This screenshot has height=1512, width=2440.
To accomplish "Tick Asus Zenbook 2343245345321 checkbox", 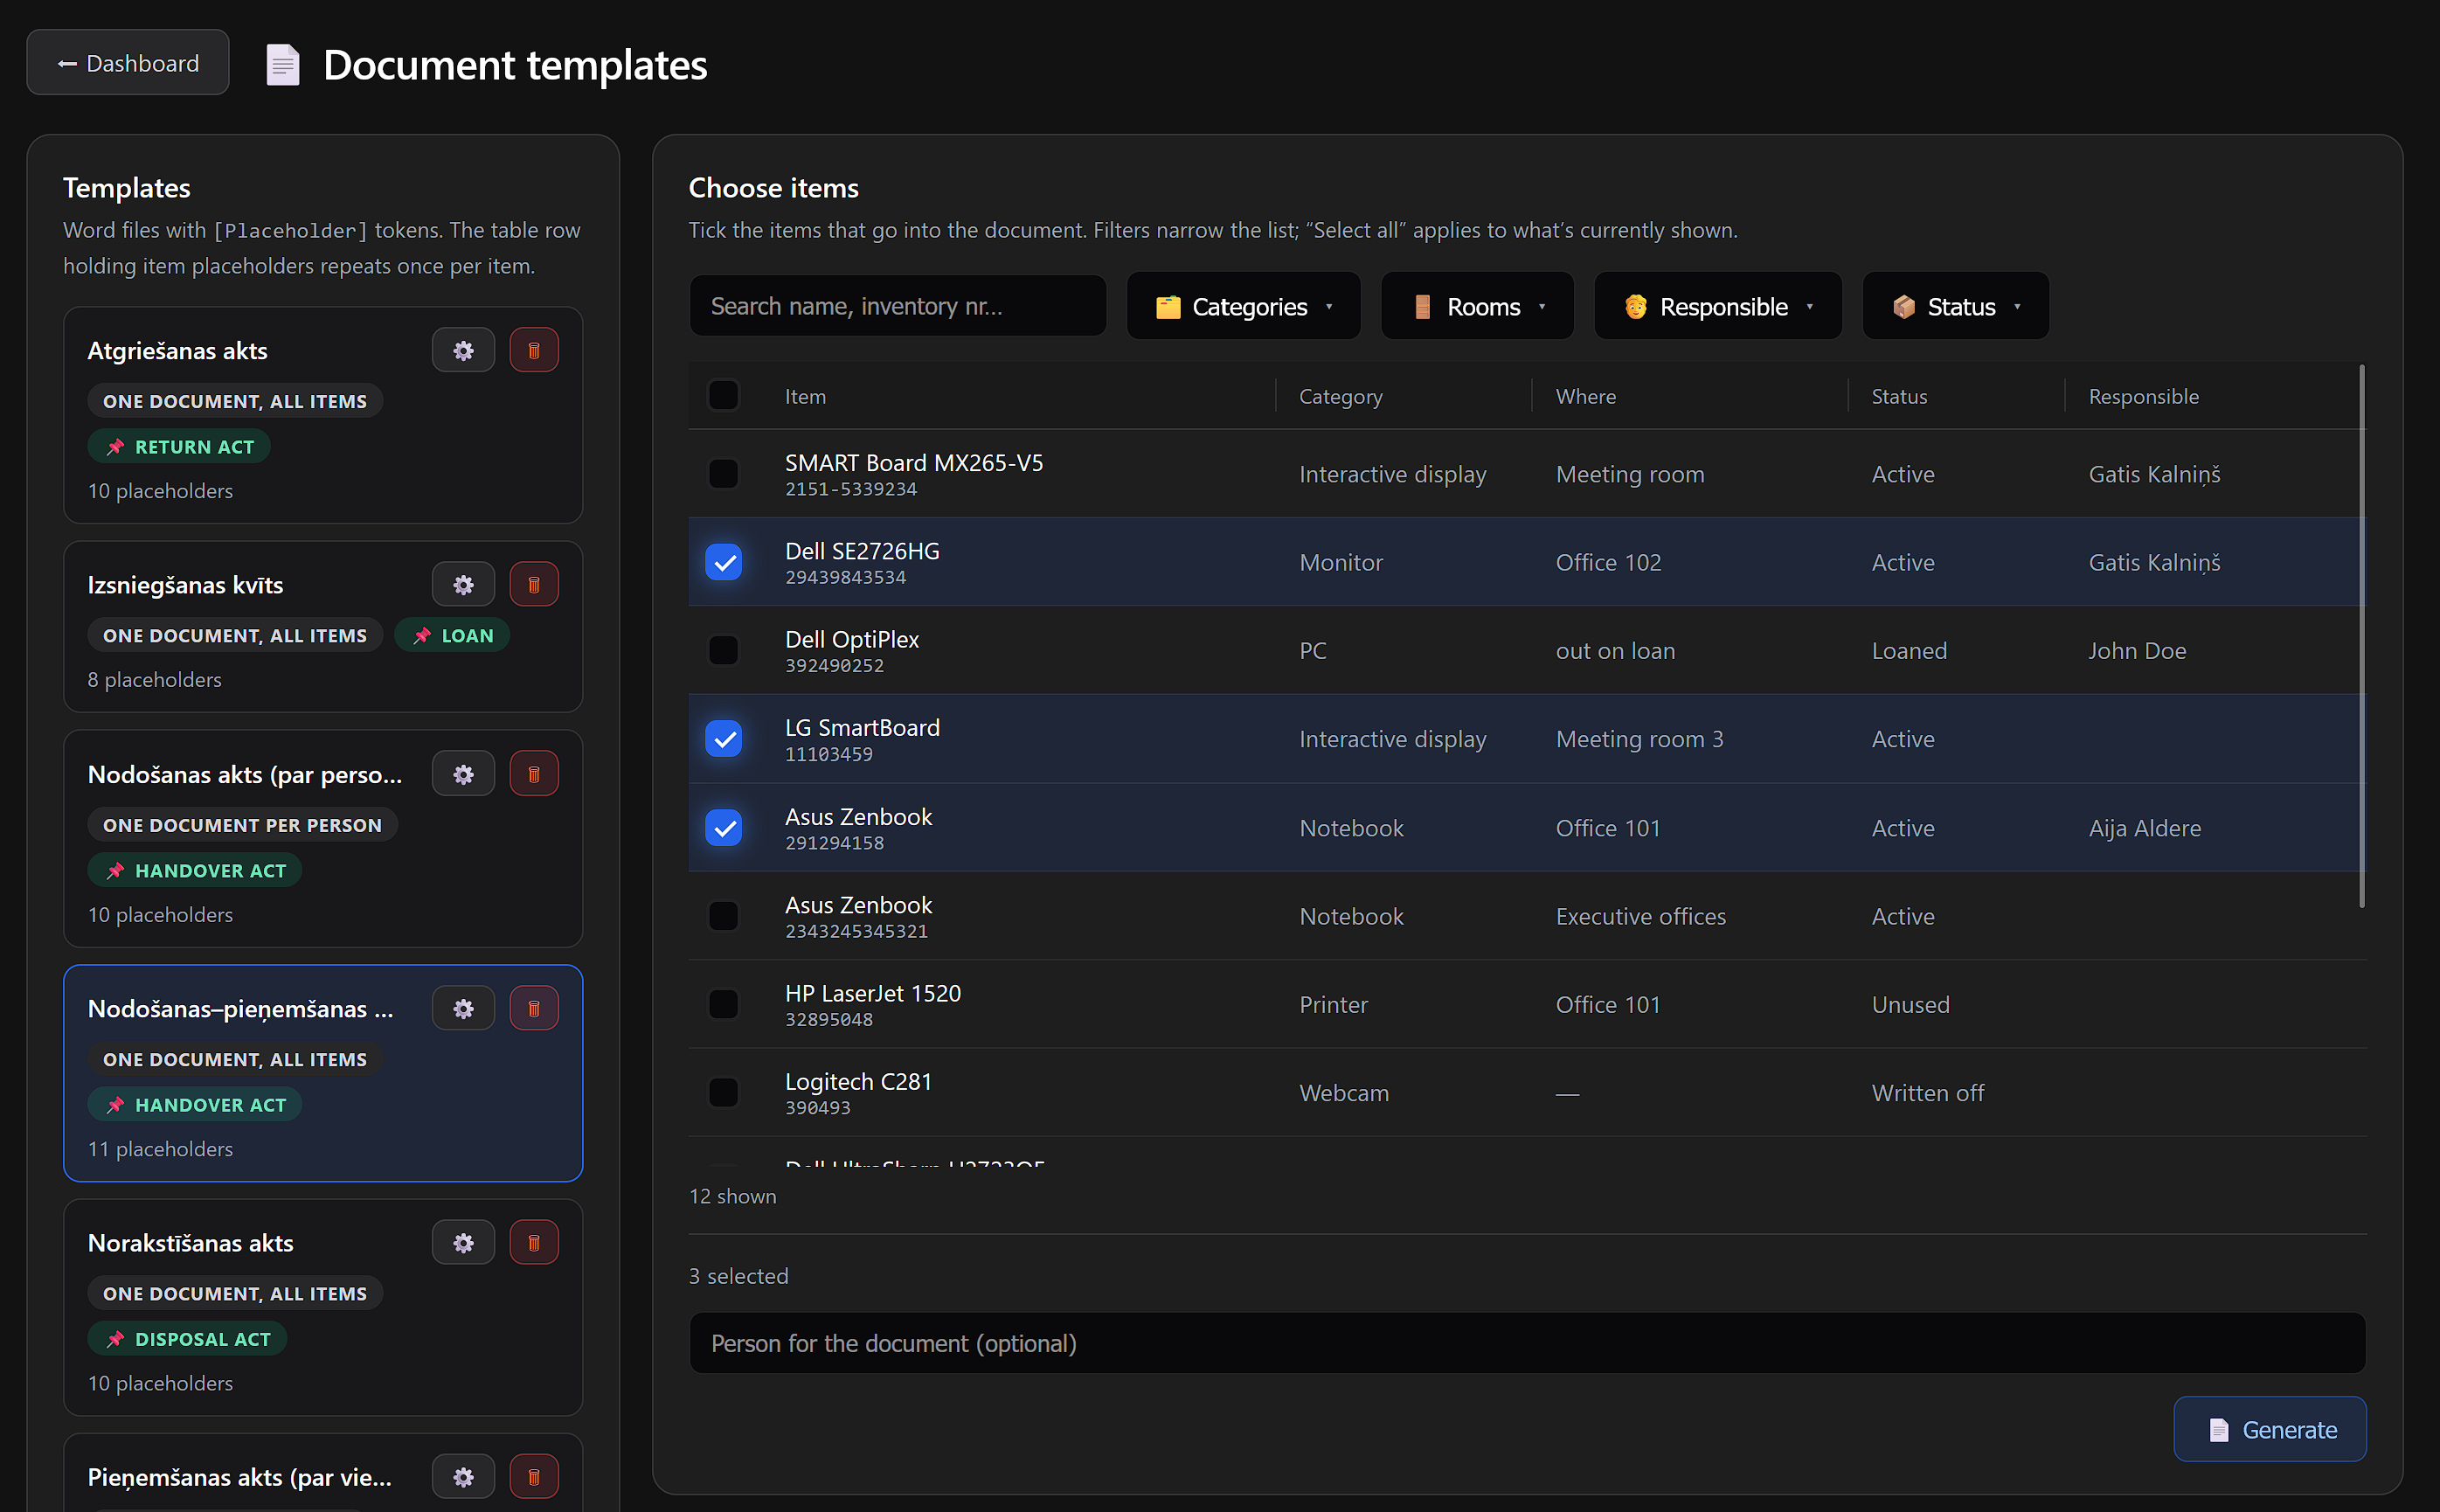I will point(723,916).
